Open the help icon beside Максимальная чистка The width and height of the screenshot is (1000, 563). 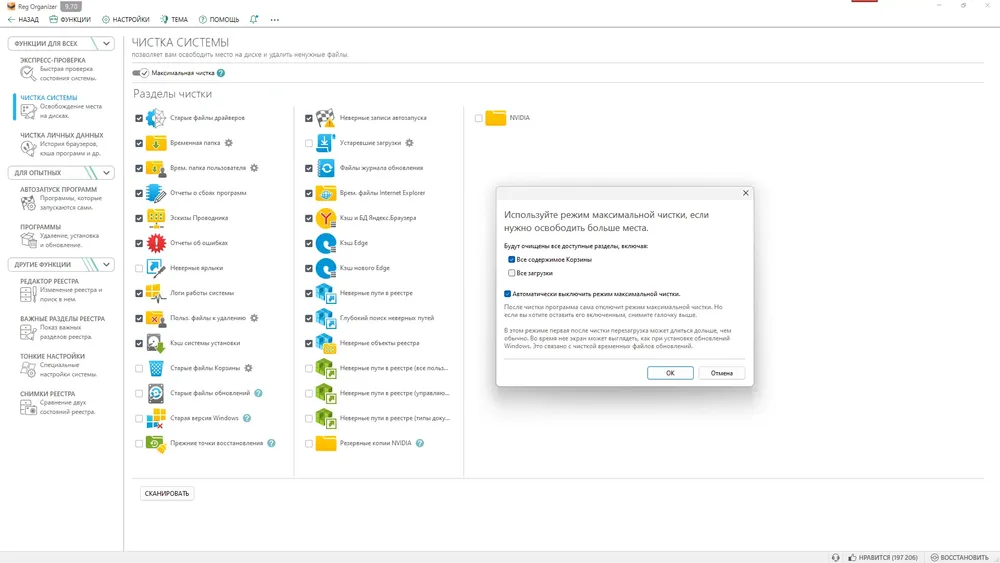tap(221, 73)
